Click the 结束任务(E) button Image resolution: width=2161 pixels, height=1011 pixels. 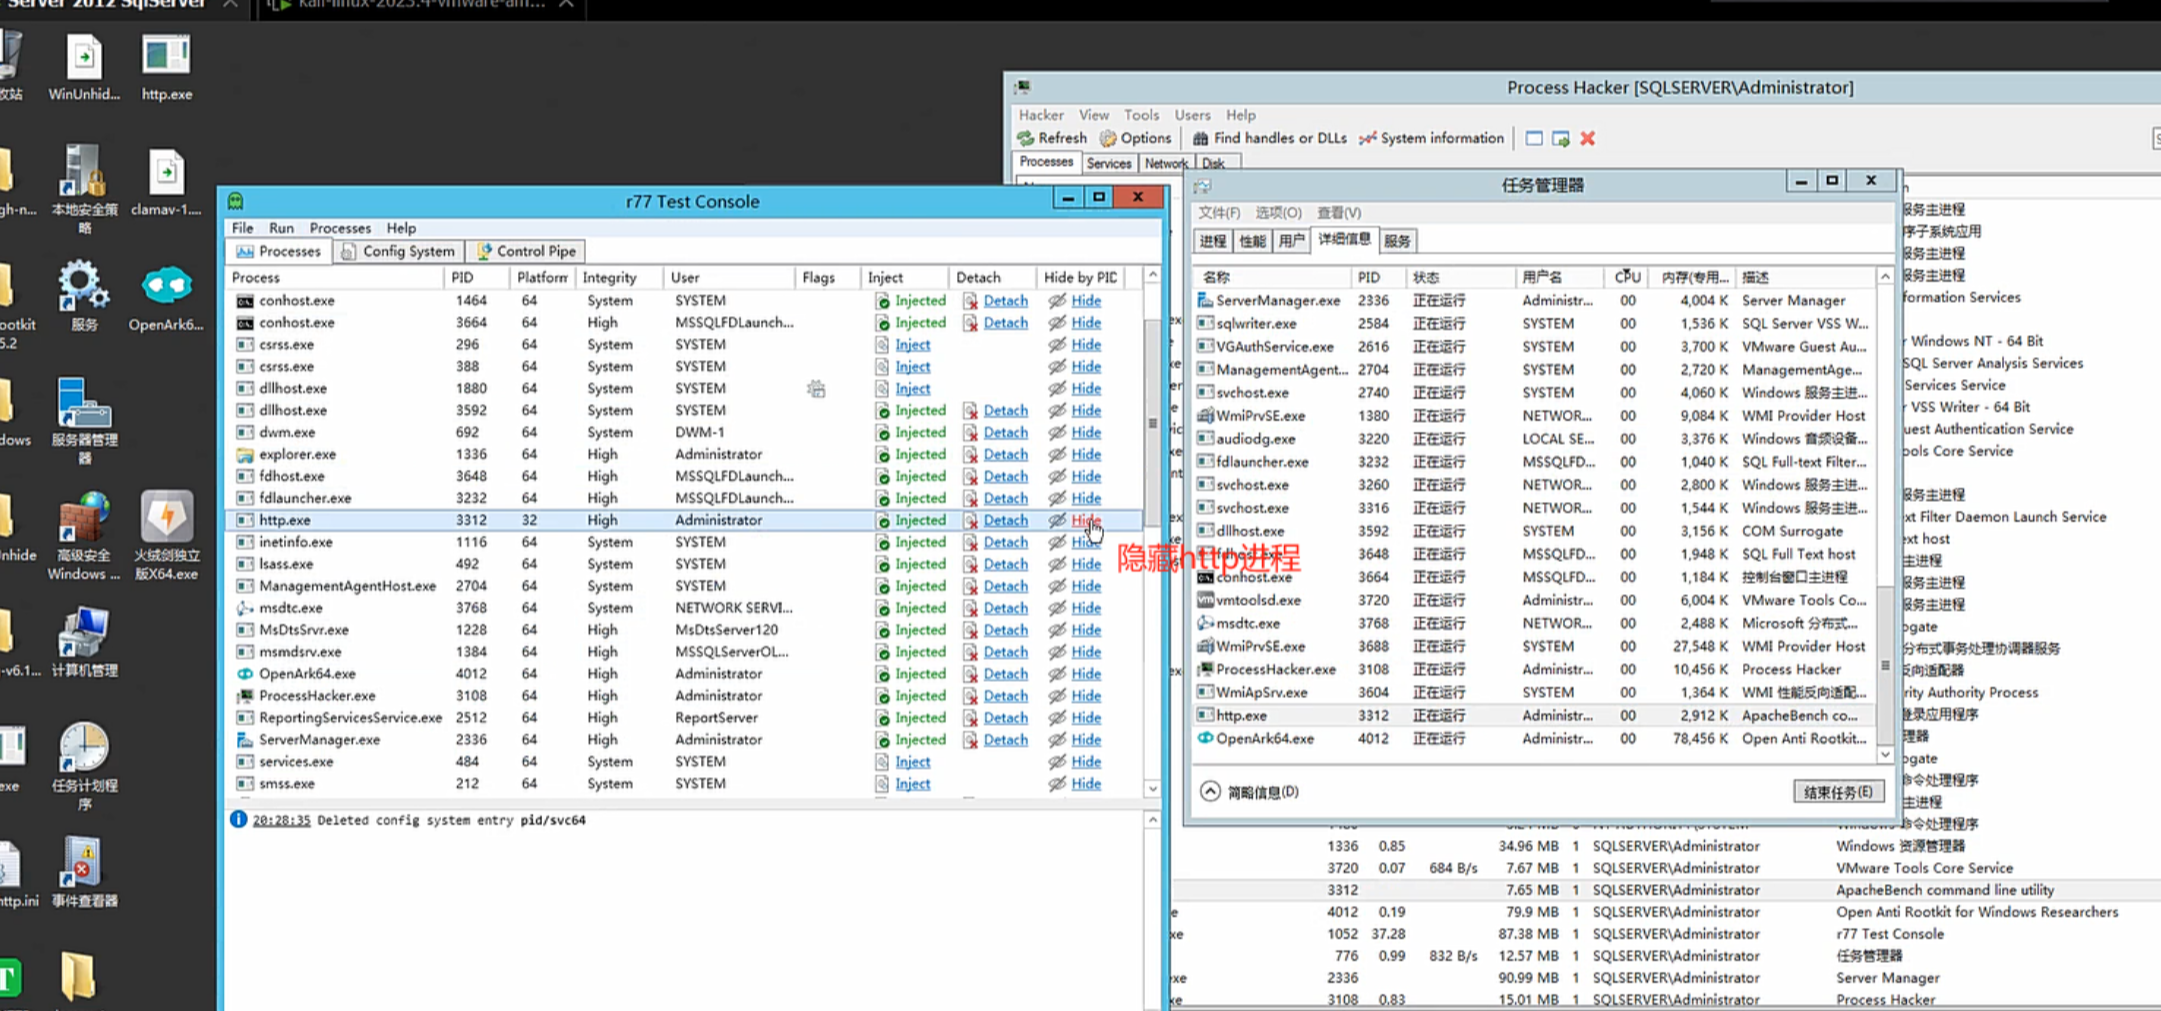tap(1838, 792)
